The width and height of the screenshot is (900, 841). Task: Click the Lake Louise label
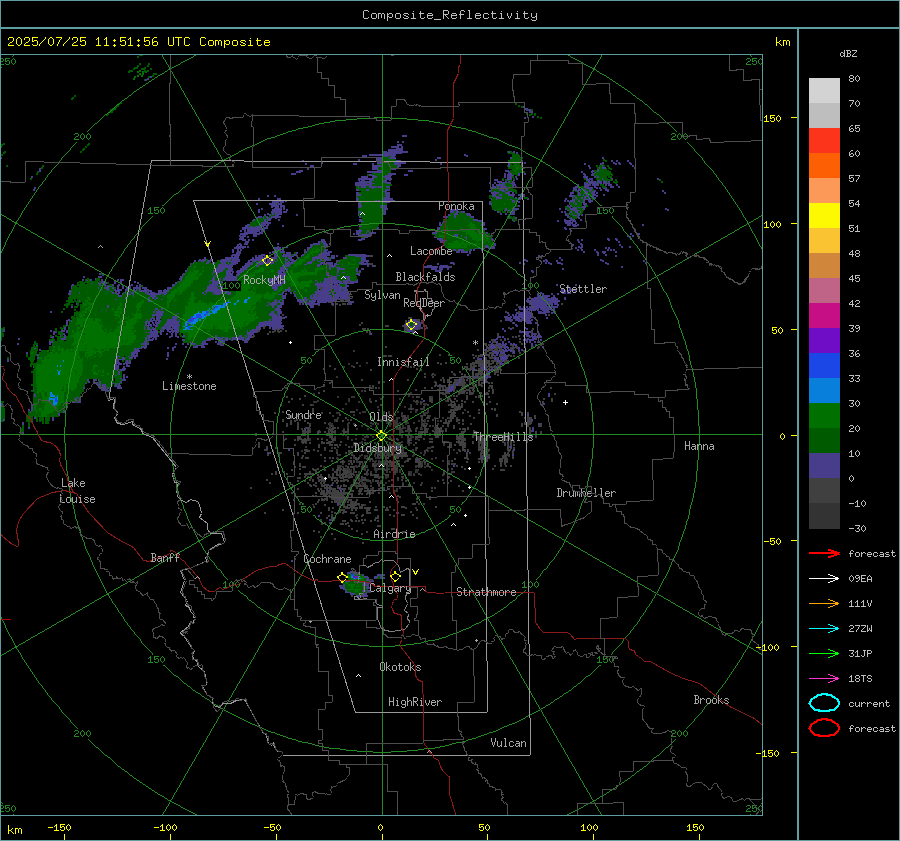coord(77,491)
